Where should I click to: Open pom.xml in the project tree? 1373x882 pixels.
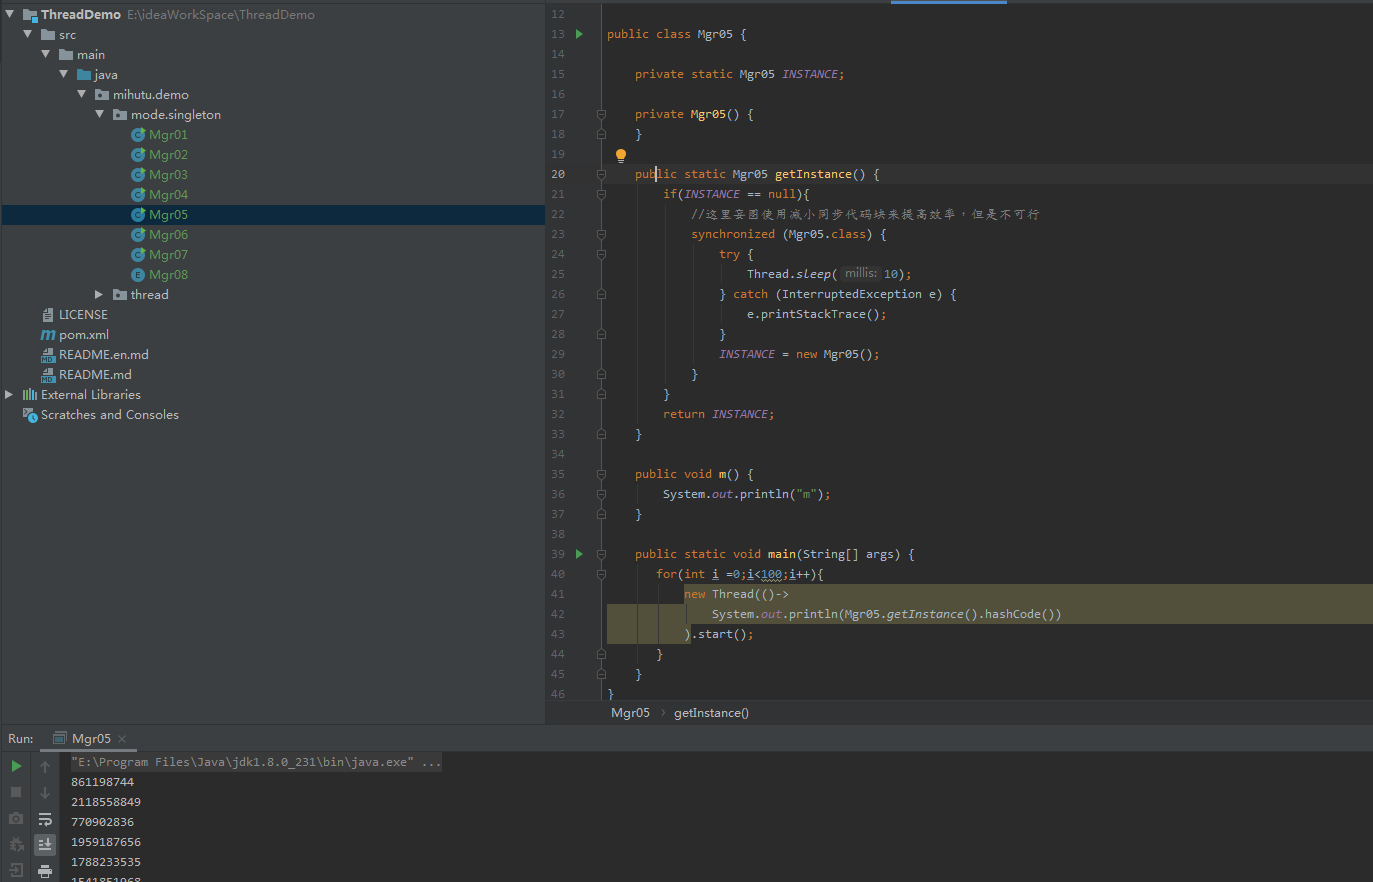pyautogui.click(x=84, y=335)
